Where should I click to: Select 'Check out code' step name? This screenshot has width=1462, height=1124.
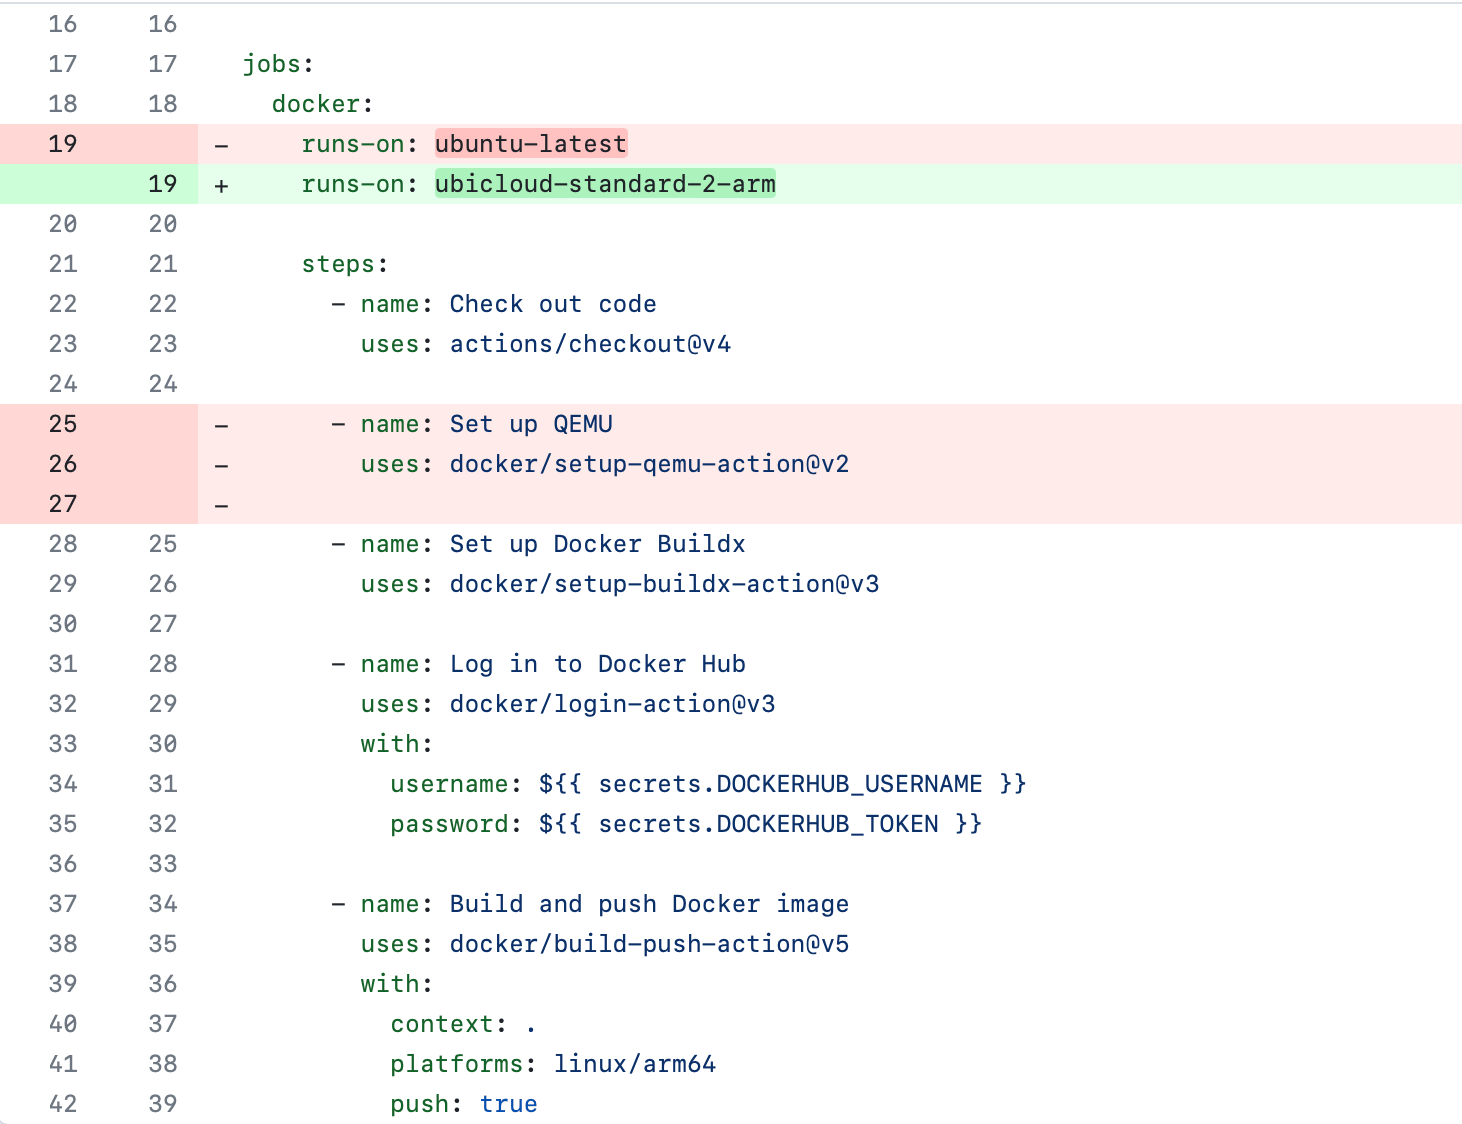pos(553,304)
